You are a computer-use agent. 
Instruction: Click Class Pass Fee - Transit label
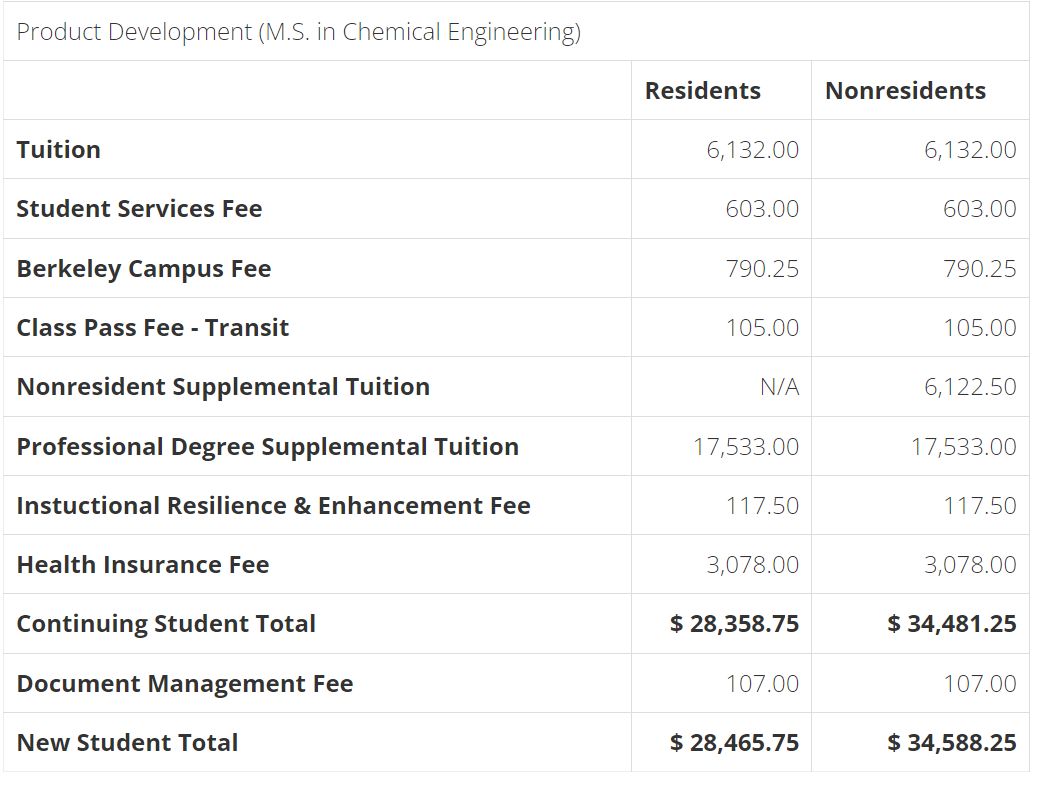[x=153, y=328]
